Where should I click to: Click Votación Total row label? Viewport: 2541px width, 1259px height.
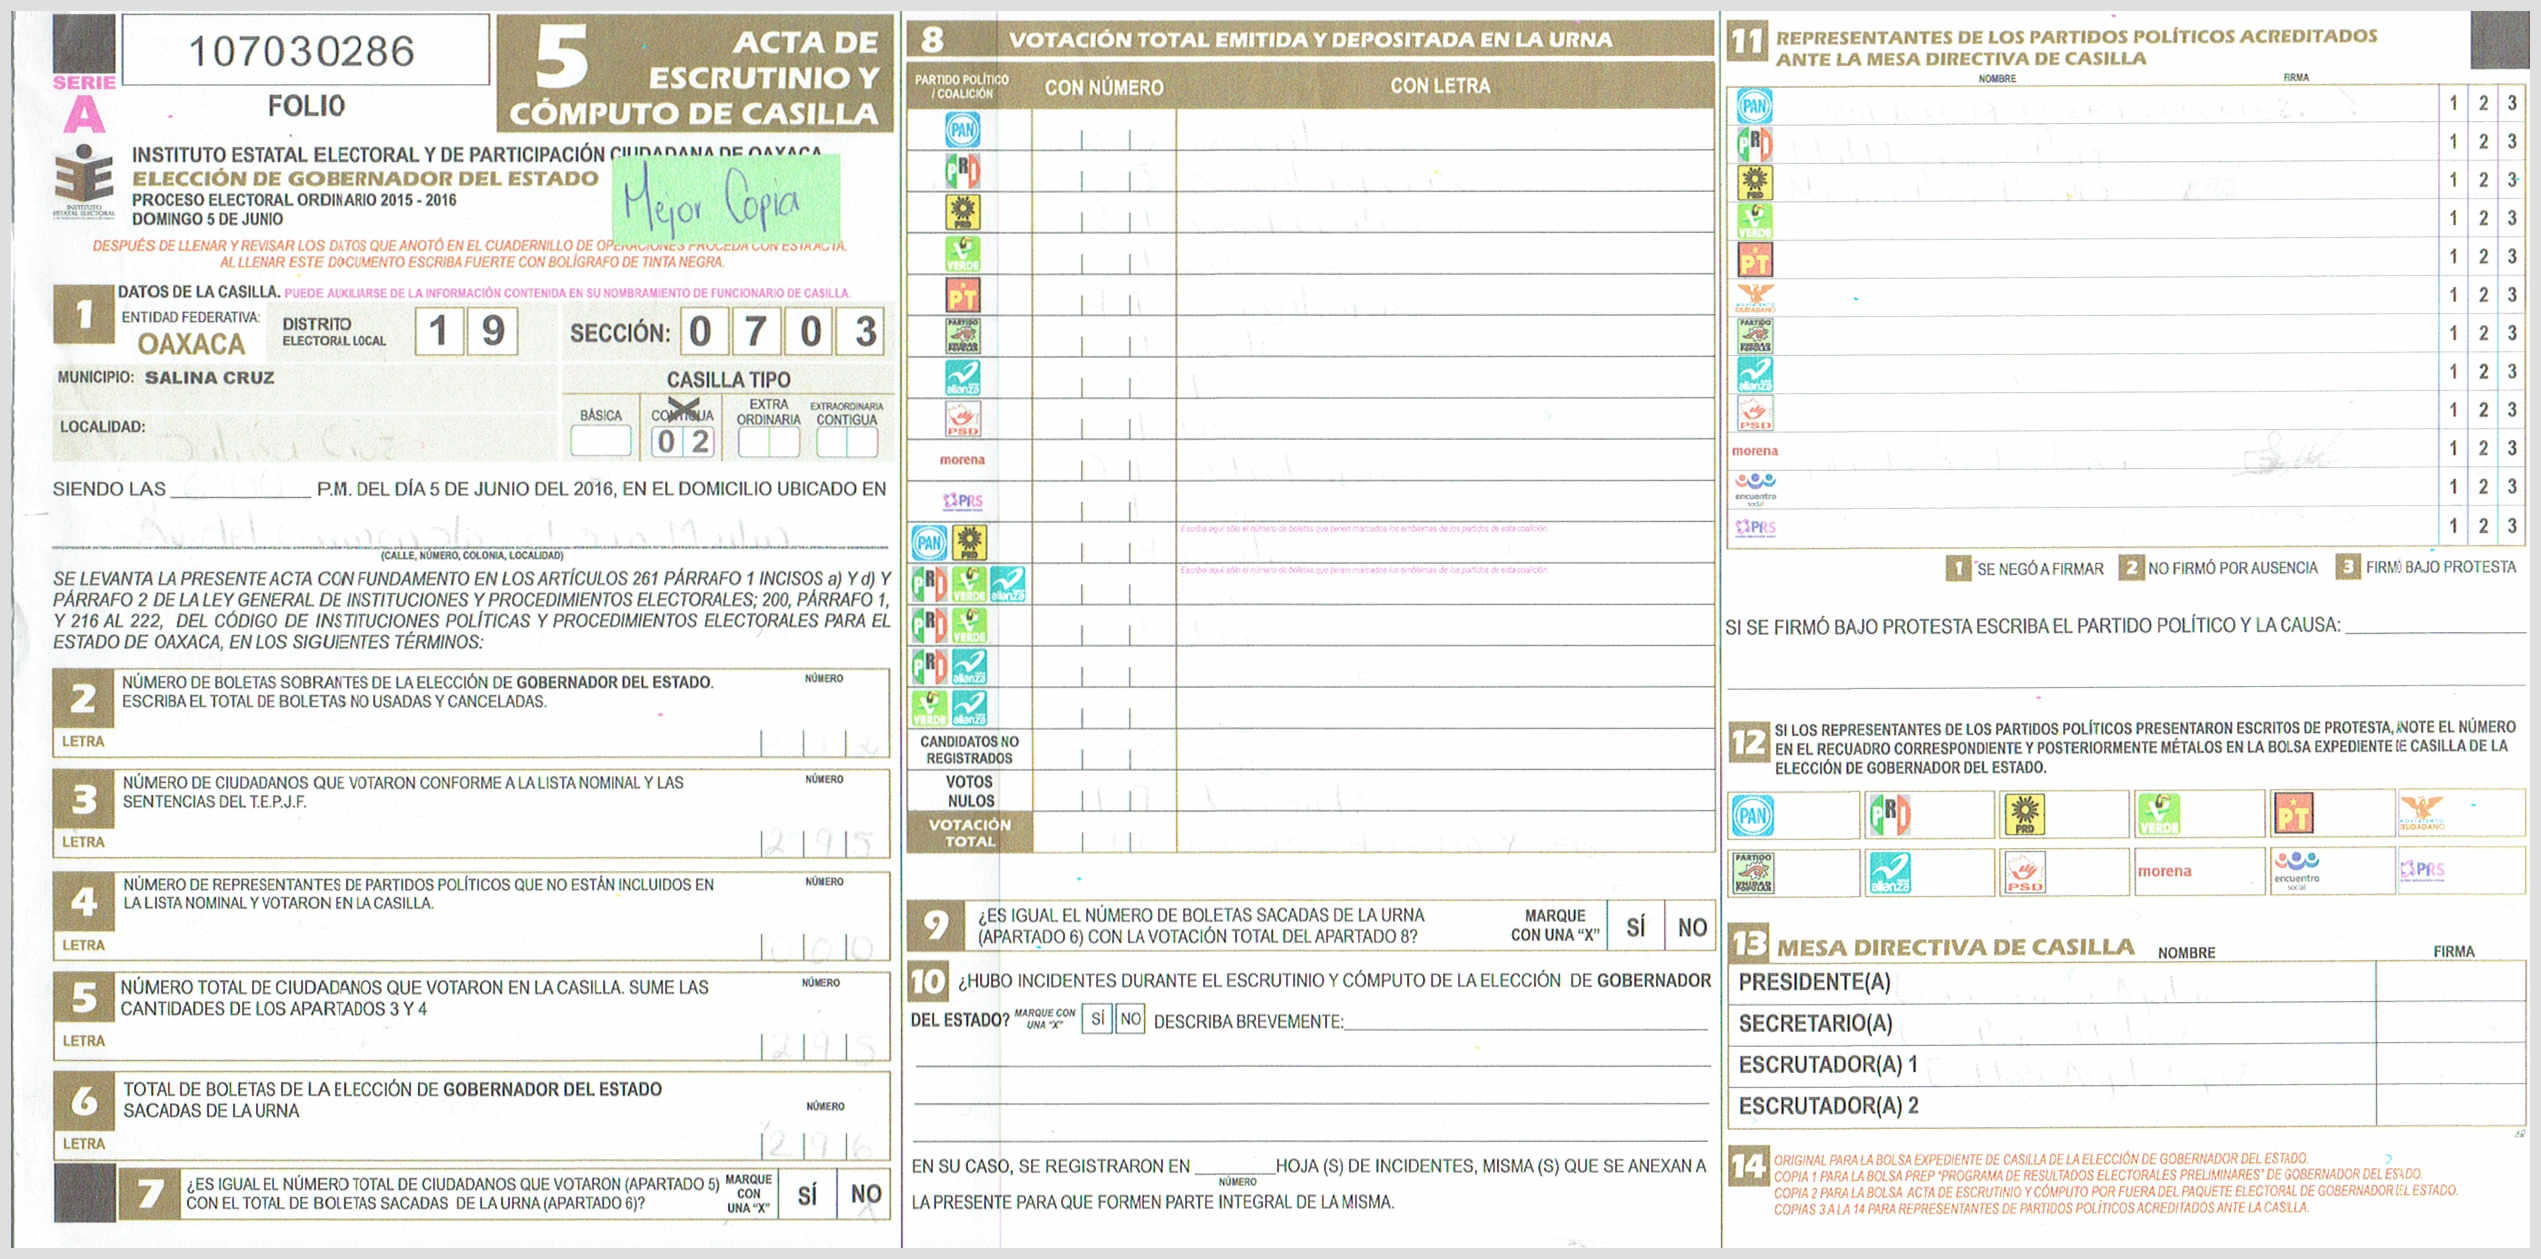pyautogui.click(x=969, y=832)
